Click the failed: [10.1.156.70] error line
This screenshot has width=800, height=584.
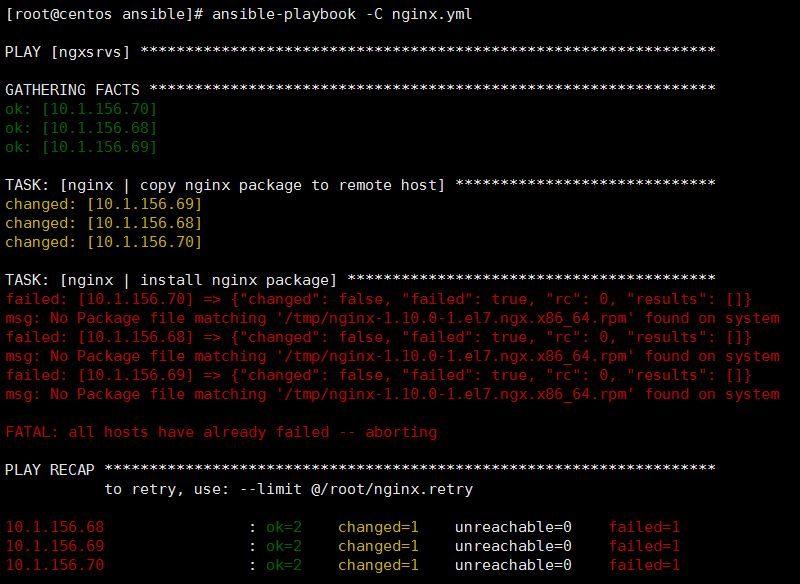coord(379,299)
